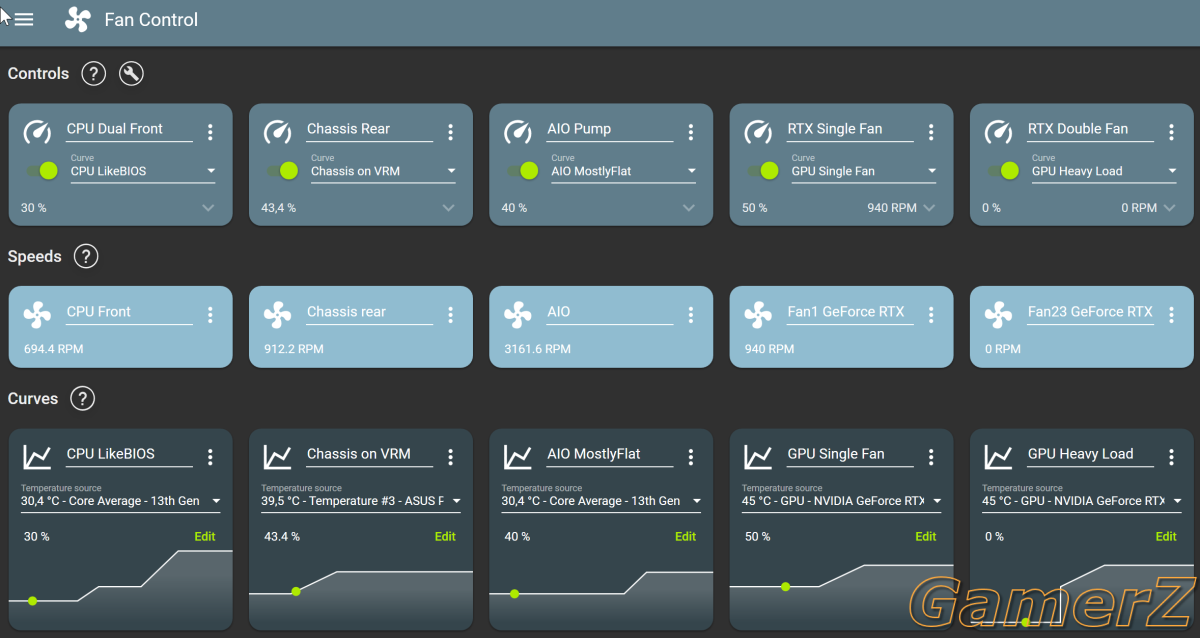Click the green point on CPU LikeBIOS graph
Viewport: 1200px width, 638px height.
point(33,601)
